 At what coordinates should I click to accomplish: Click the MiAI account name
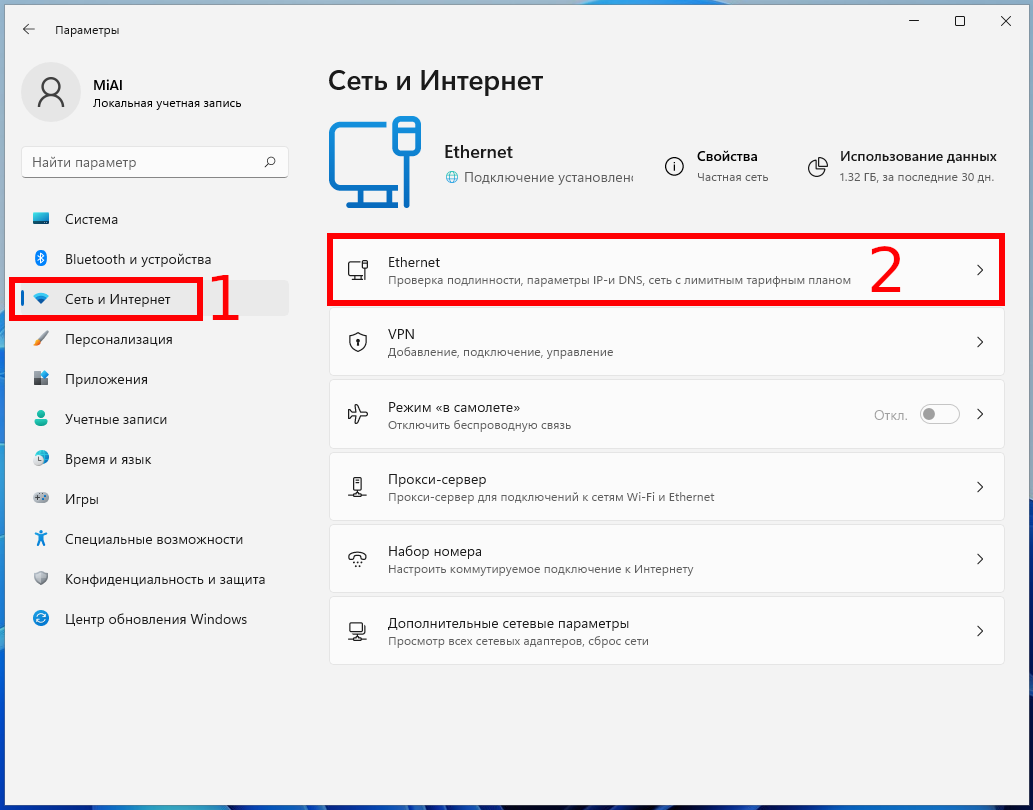[108, 86]
